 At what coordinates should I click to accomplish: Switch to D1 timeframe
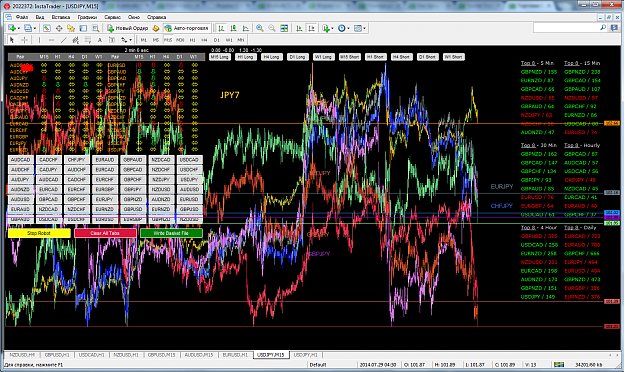(217, 40)
